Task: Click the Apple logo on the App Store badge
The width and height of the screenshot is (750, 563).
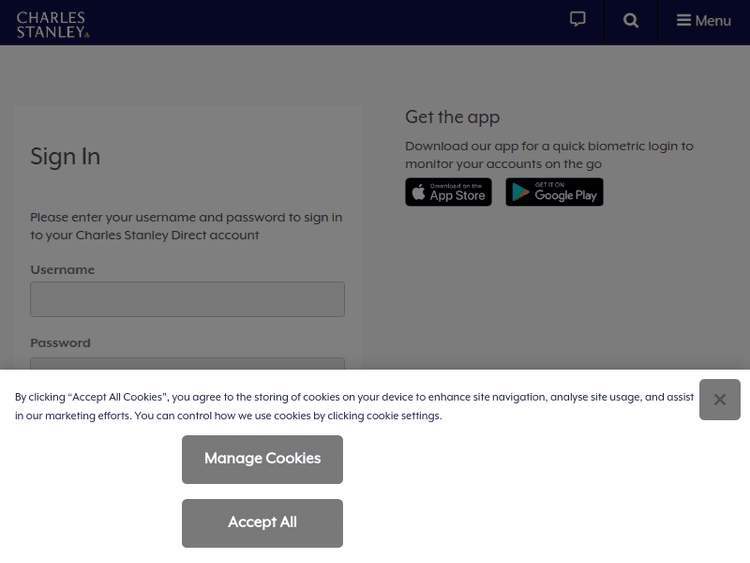Action: coord(419,192)
